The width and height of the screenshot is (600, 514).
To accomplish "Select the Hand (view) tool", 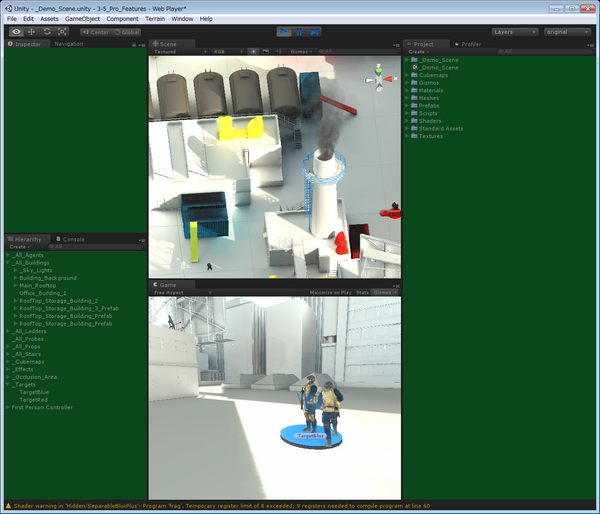I will [x=16, y=32].
